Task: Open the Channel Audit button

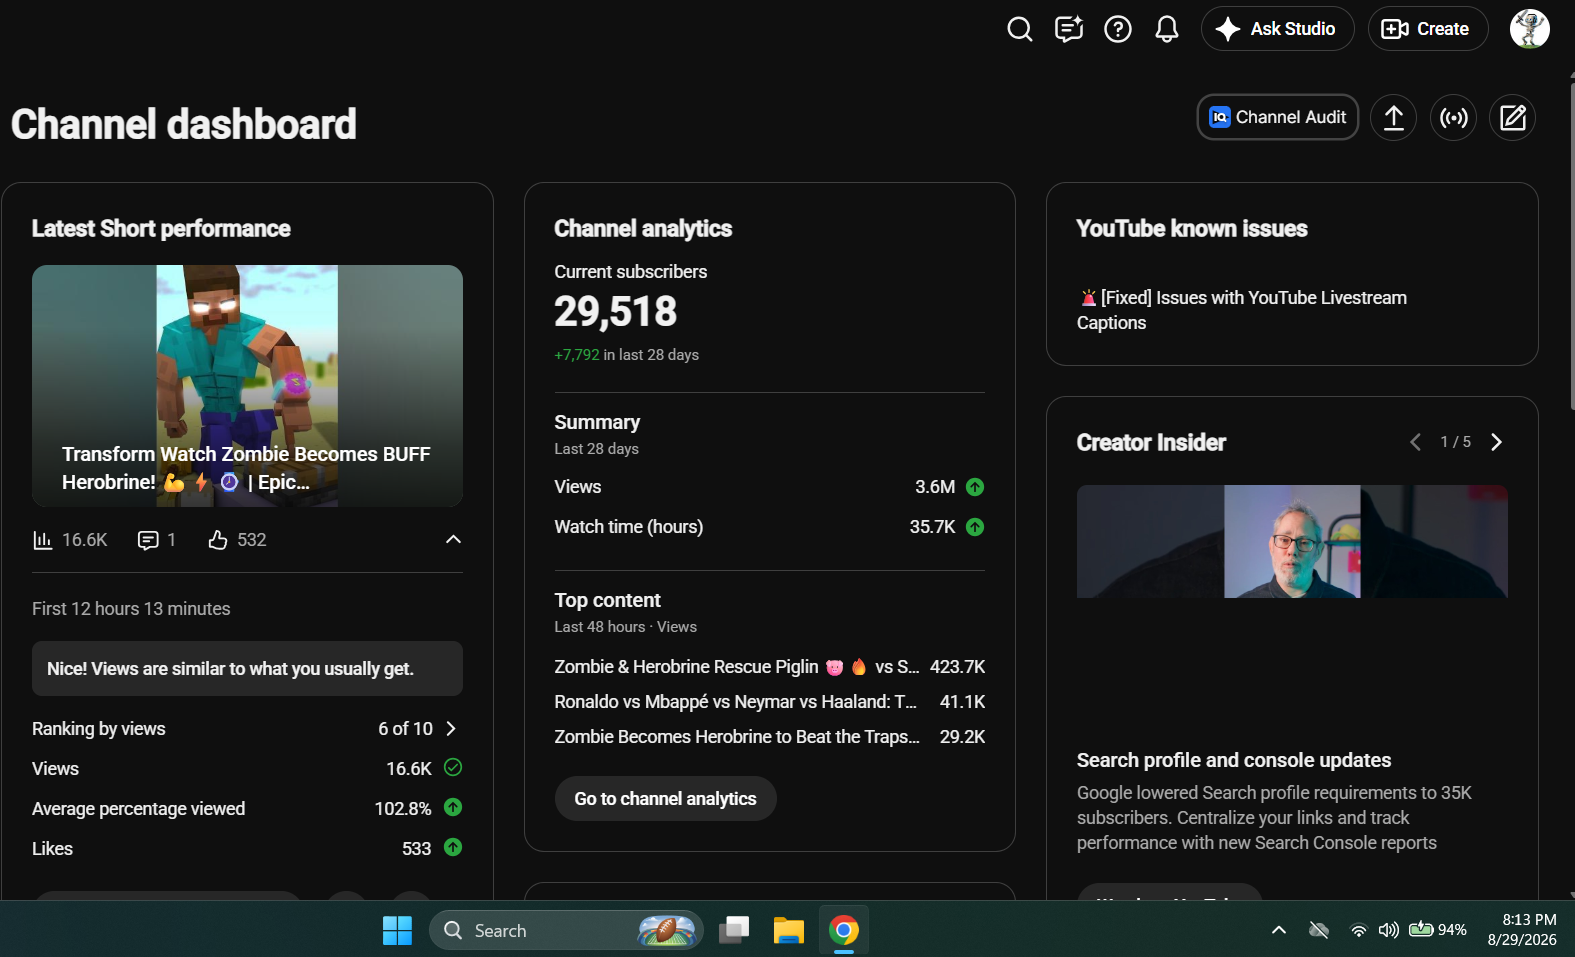Action: 1278,117
